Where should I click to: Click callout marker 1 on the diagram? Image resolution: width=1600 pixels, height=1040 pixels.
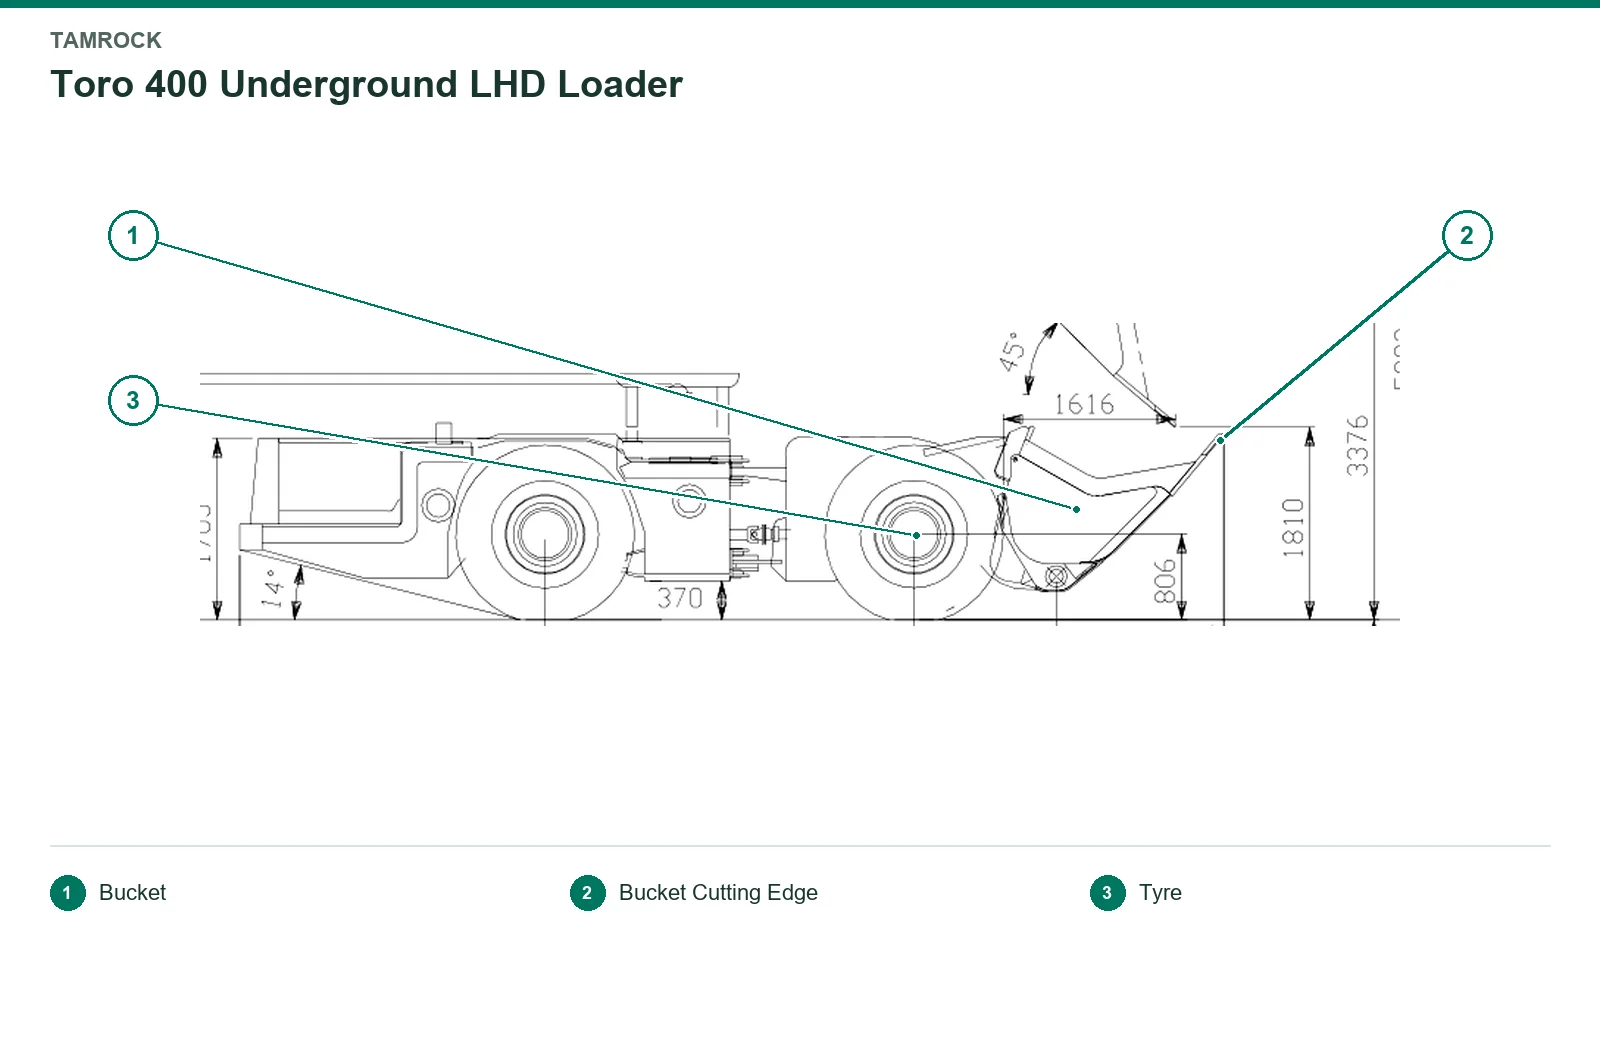(133, 236)
